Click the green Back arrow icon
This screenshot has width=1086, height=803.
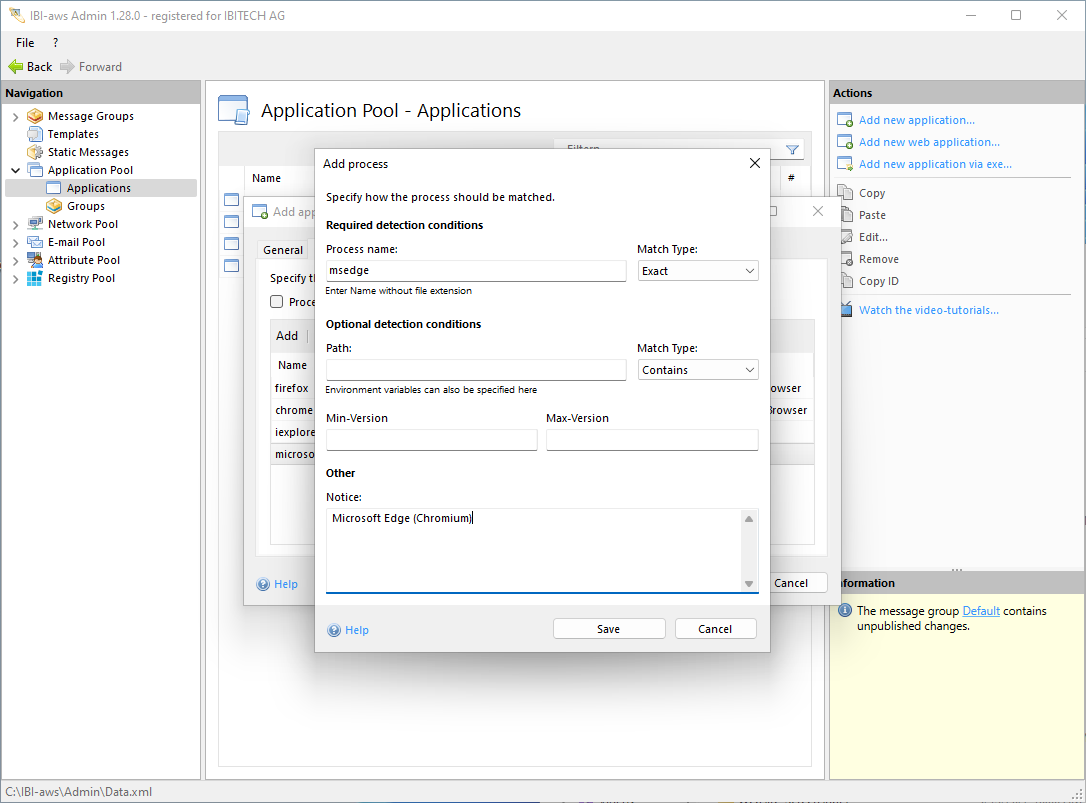click(x=16, y=67)
